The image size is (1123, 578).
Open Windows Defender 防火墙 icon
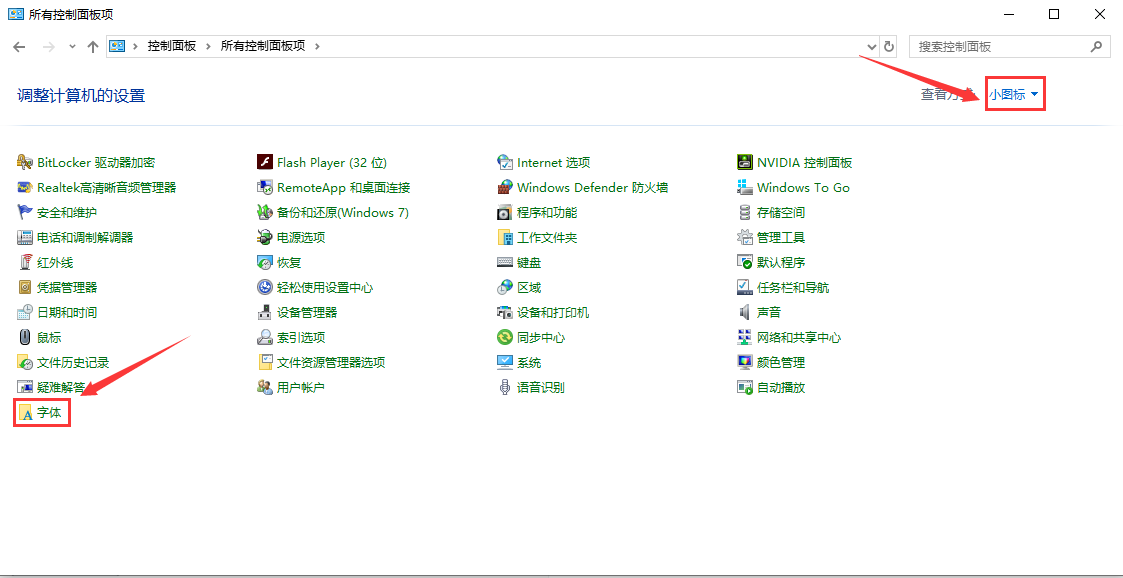pyautogui.click(x=505, y=187)
